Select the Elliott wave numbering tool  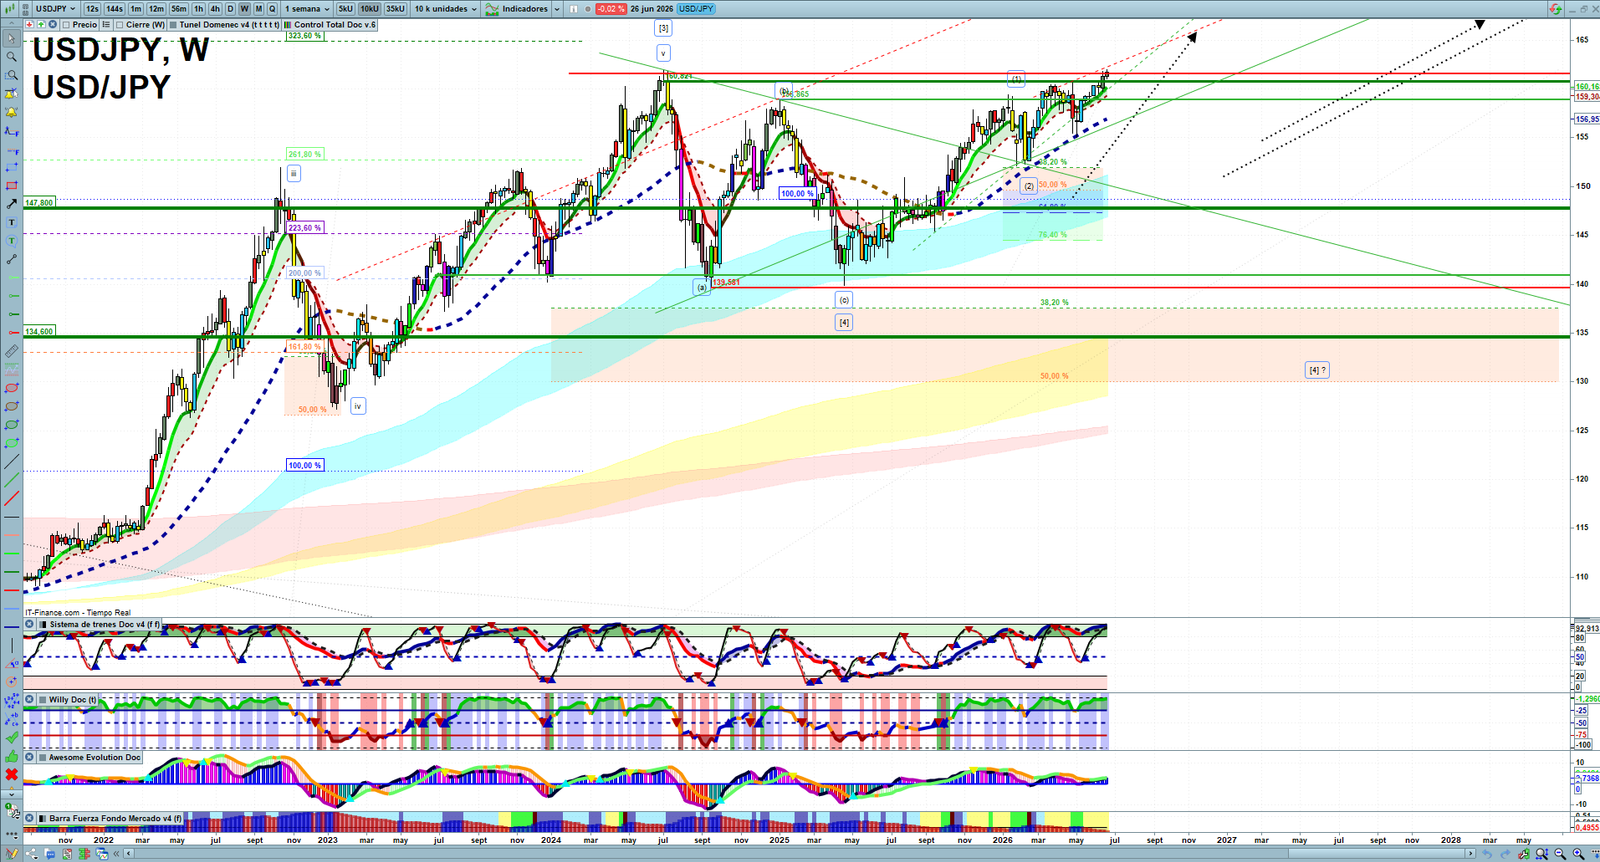tap(12, 699)
